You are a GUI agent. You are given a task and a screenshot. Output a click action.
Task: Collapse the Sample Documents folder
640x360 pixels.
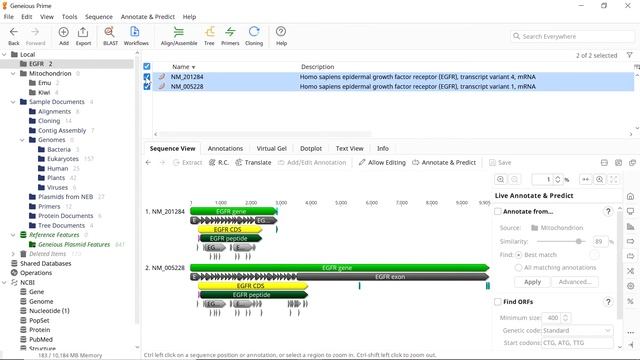click(x=13, y=102)
